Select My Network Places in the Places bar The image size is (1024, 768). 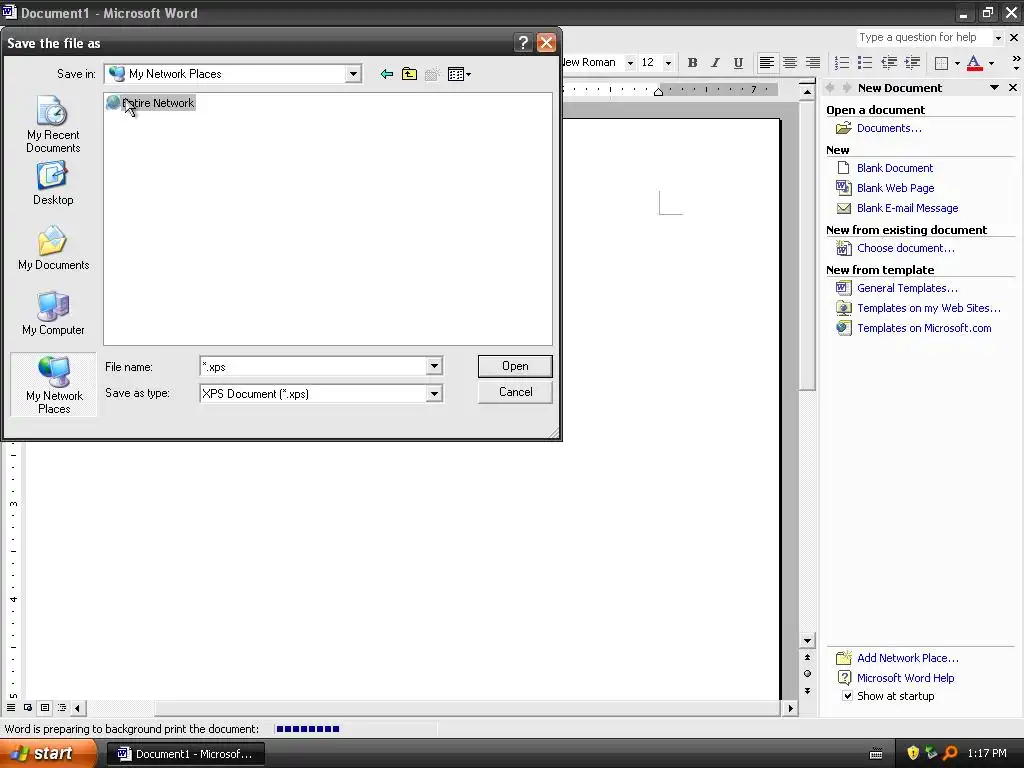click(54, 385)
